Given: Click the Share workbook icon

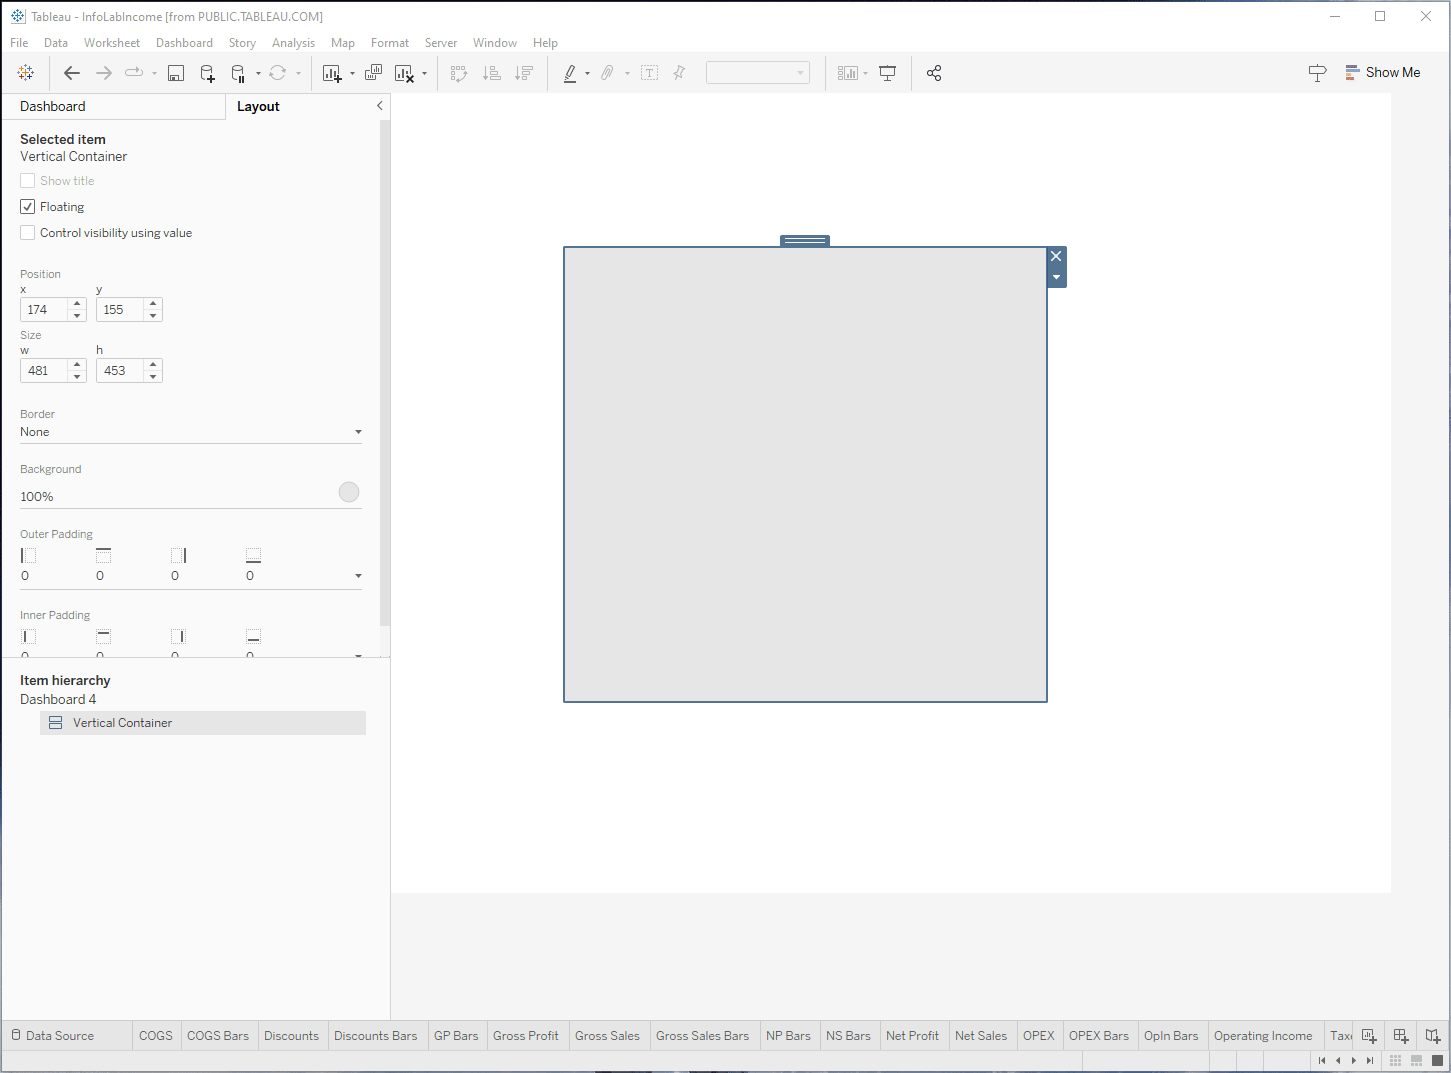Looking at the screenshot, I should [934, 73].
